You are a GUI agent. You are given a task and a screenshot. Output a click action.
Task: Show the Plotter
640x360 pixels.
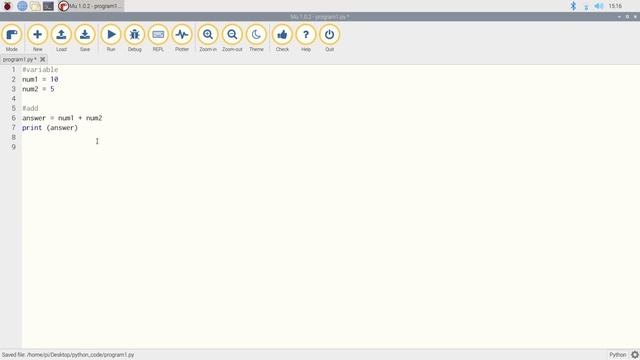point(182,38)
